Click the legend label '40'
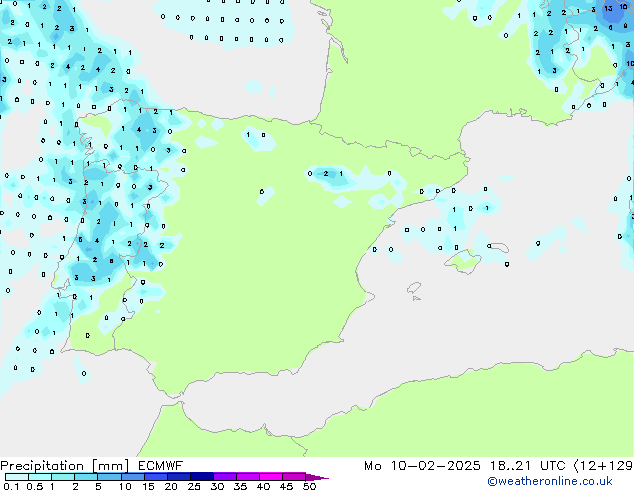This screenshot has height=490, width=634. 263,486
